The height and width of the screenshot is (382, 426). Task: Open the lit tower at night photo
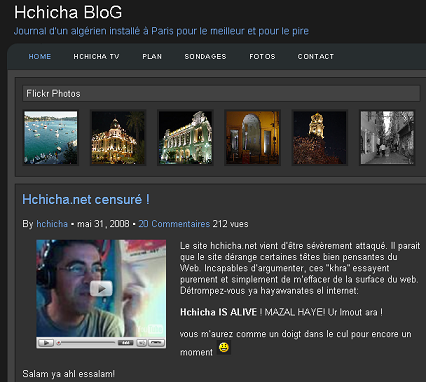pos(320,138)
